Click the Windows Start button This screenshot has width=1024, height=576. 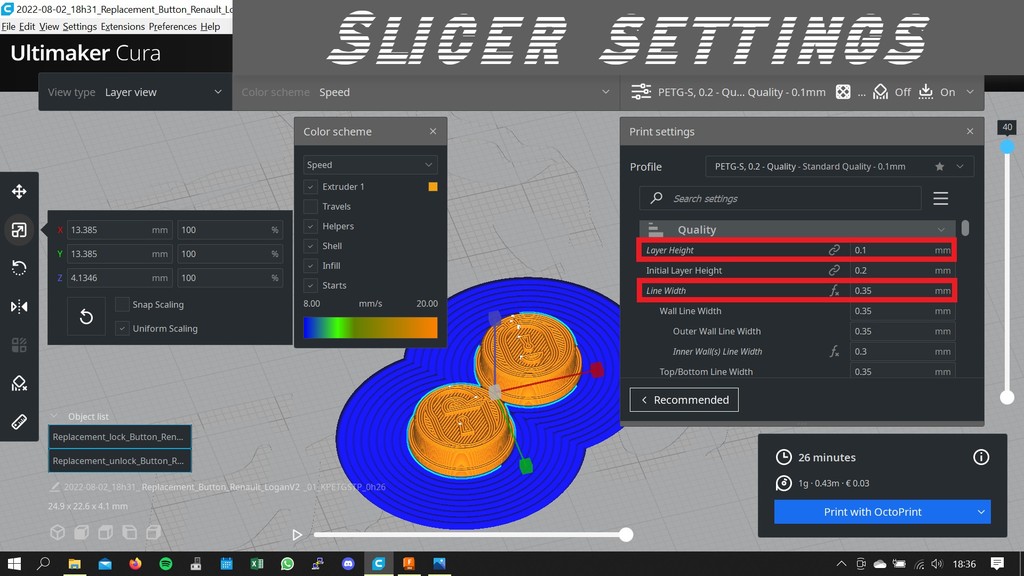click(14, 564)
